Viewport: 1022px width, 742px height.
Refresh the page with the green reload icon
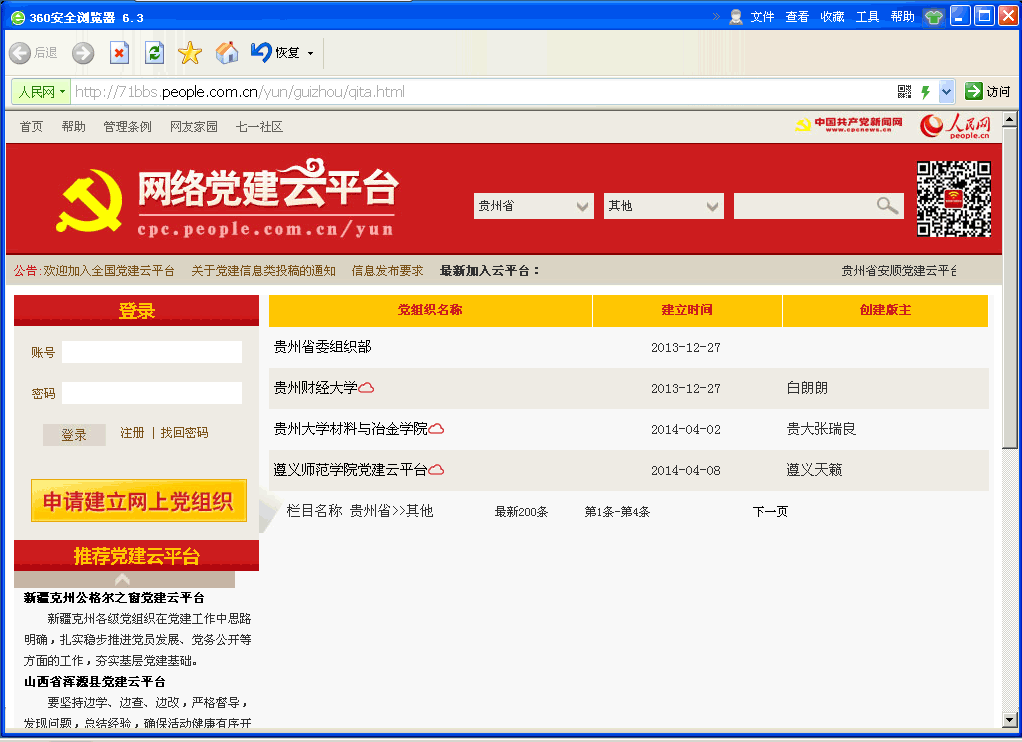(154, 53)
